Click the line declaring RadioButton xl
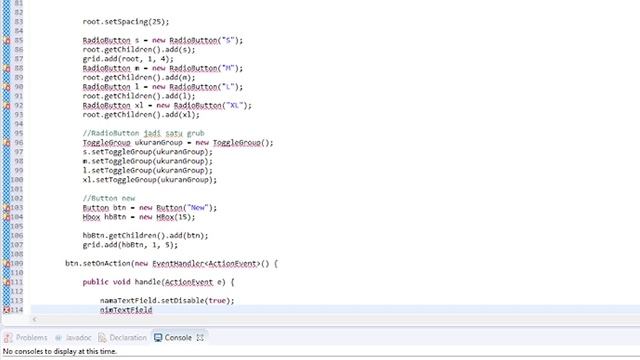640x360 pixels. point(167,105)
